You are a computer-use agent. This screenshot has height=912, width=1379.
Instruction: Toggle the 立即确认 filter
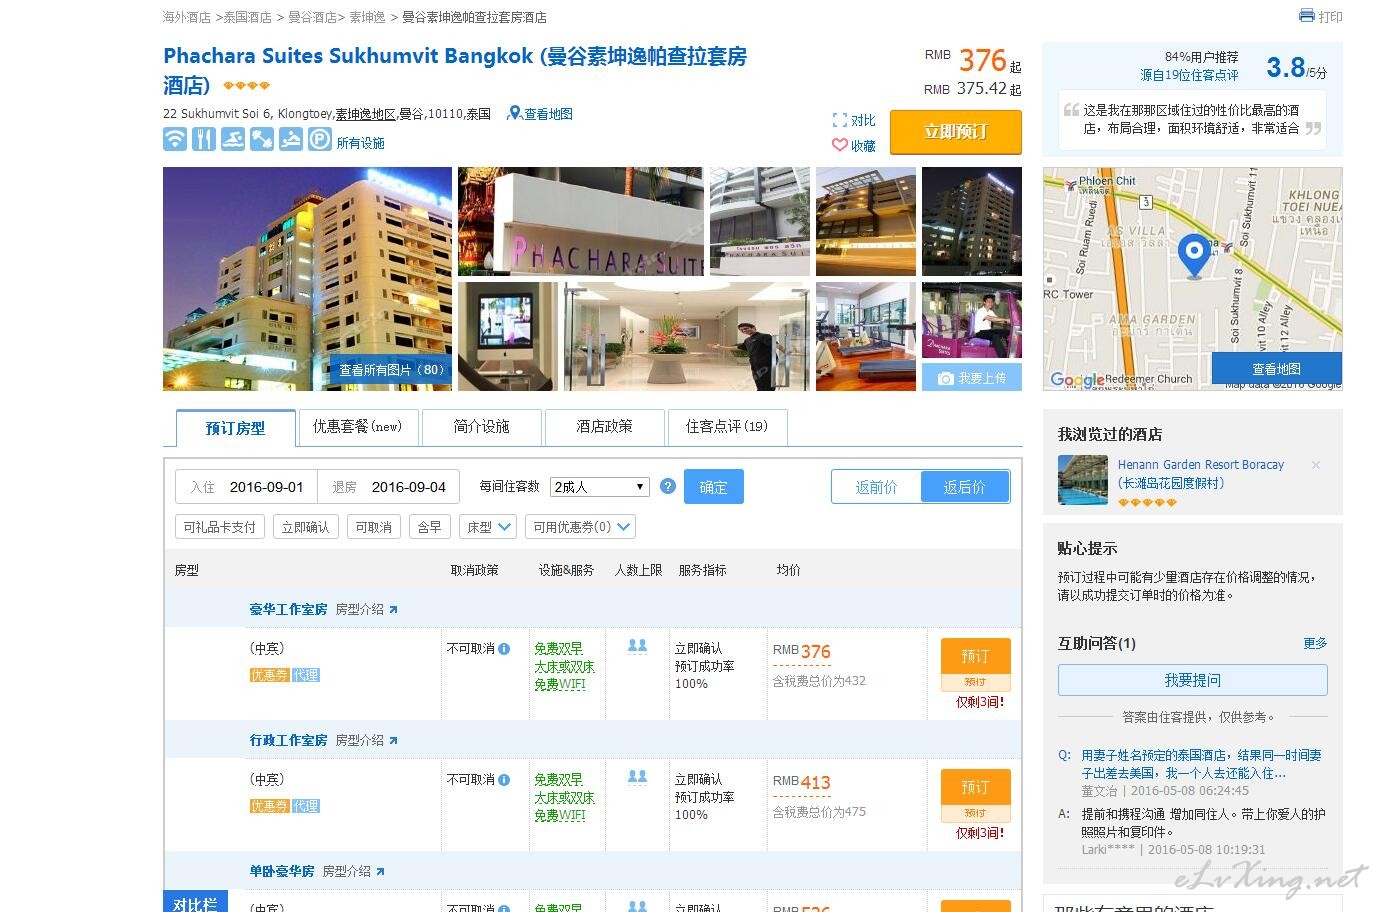click(x=305, y=527)
